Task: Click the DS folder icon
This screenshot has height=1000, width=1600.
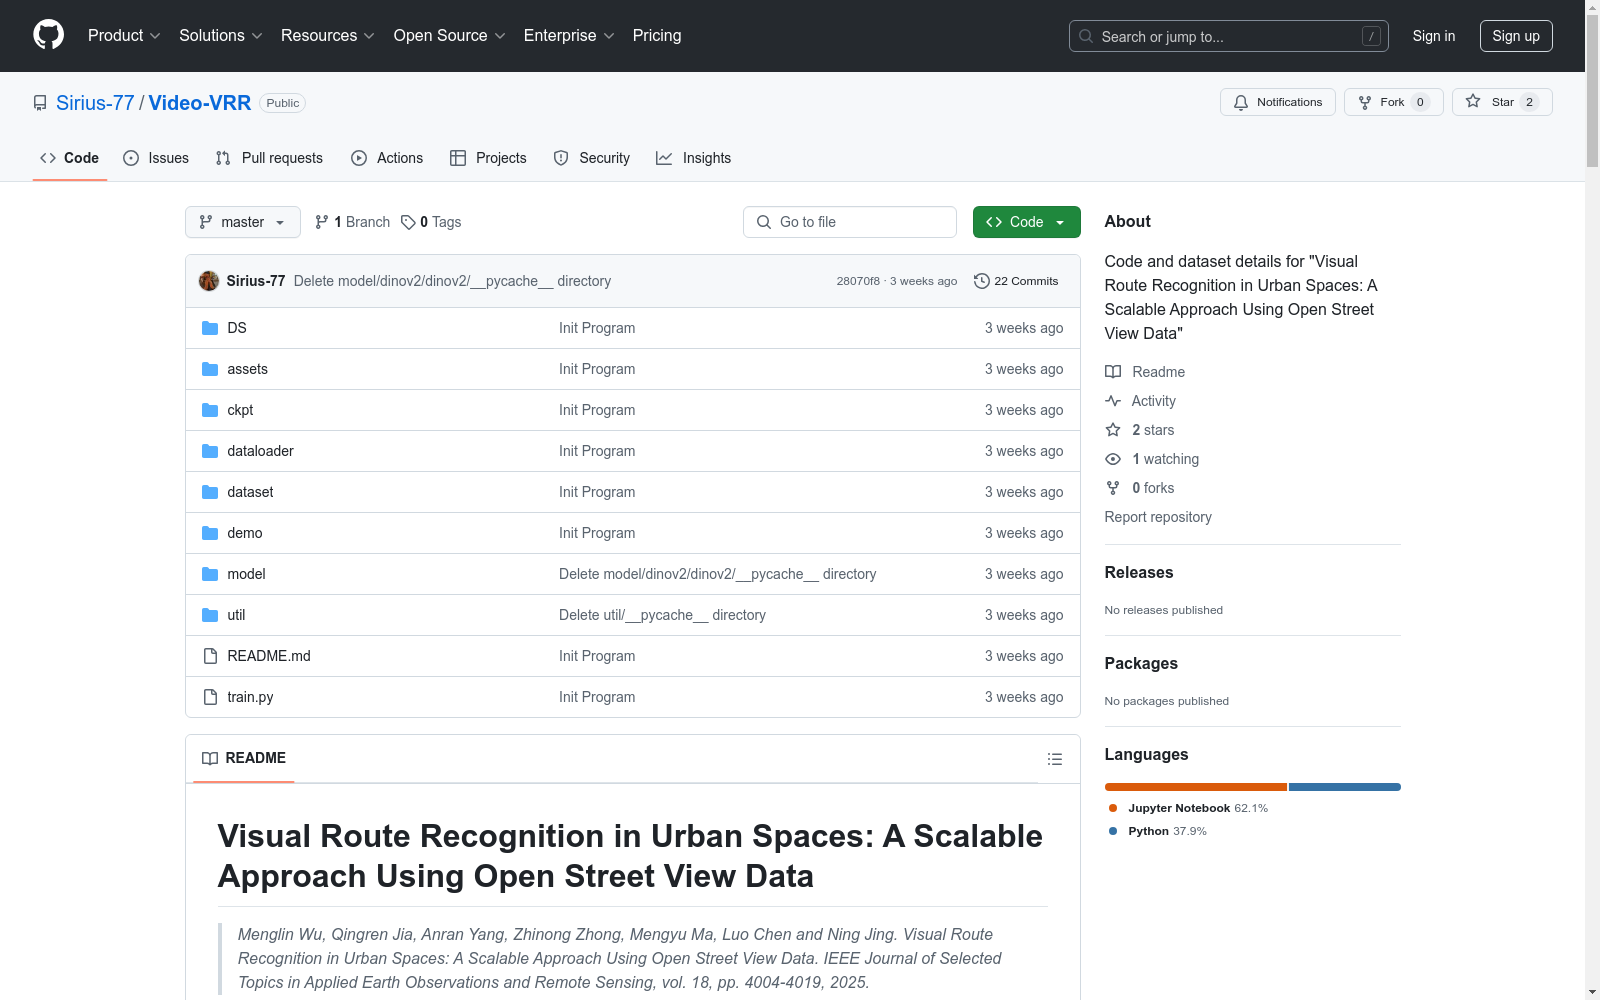Action: click(210, 328)
